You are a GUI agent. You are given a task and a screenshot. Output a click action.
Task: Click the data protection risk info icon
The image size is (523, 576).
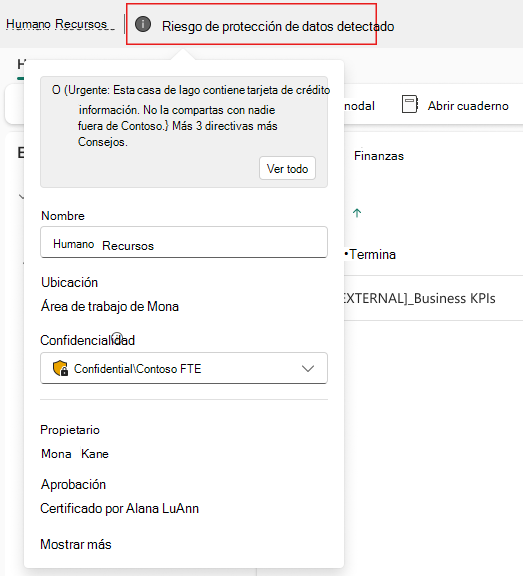click(143, 24)
